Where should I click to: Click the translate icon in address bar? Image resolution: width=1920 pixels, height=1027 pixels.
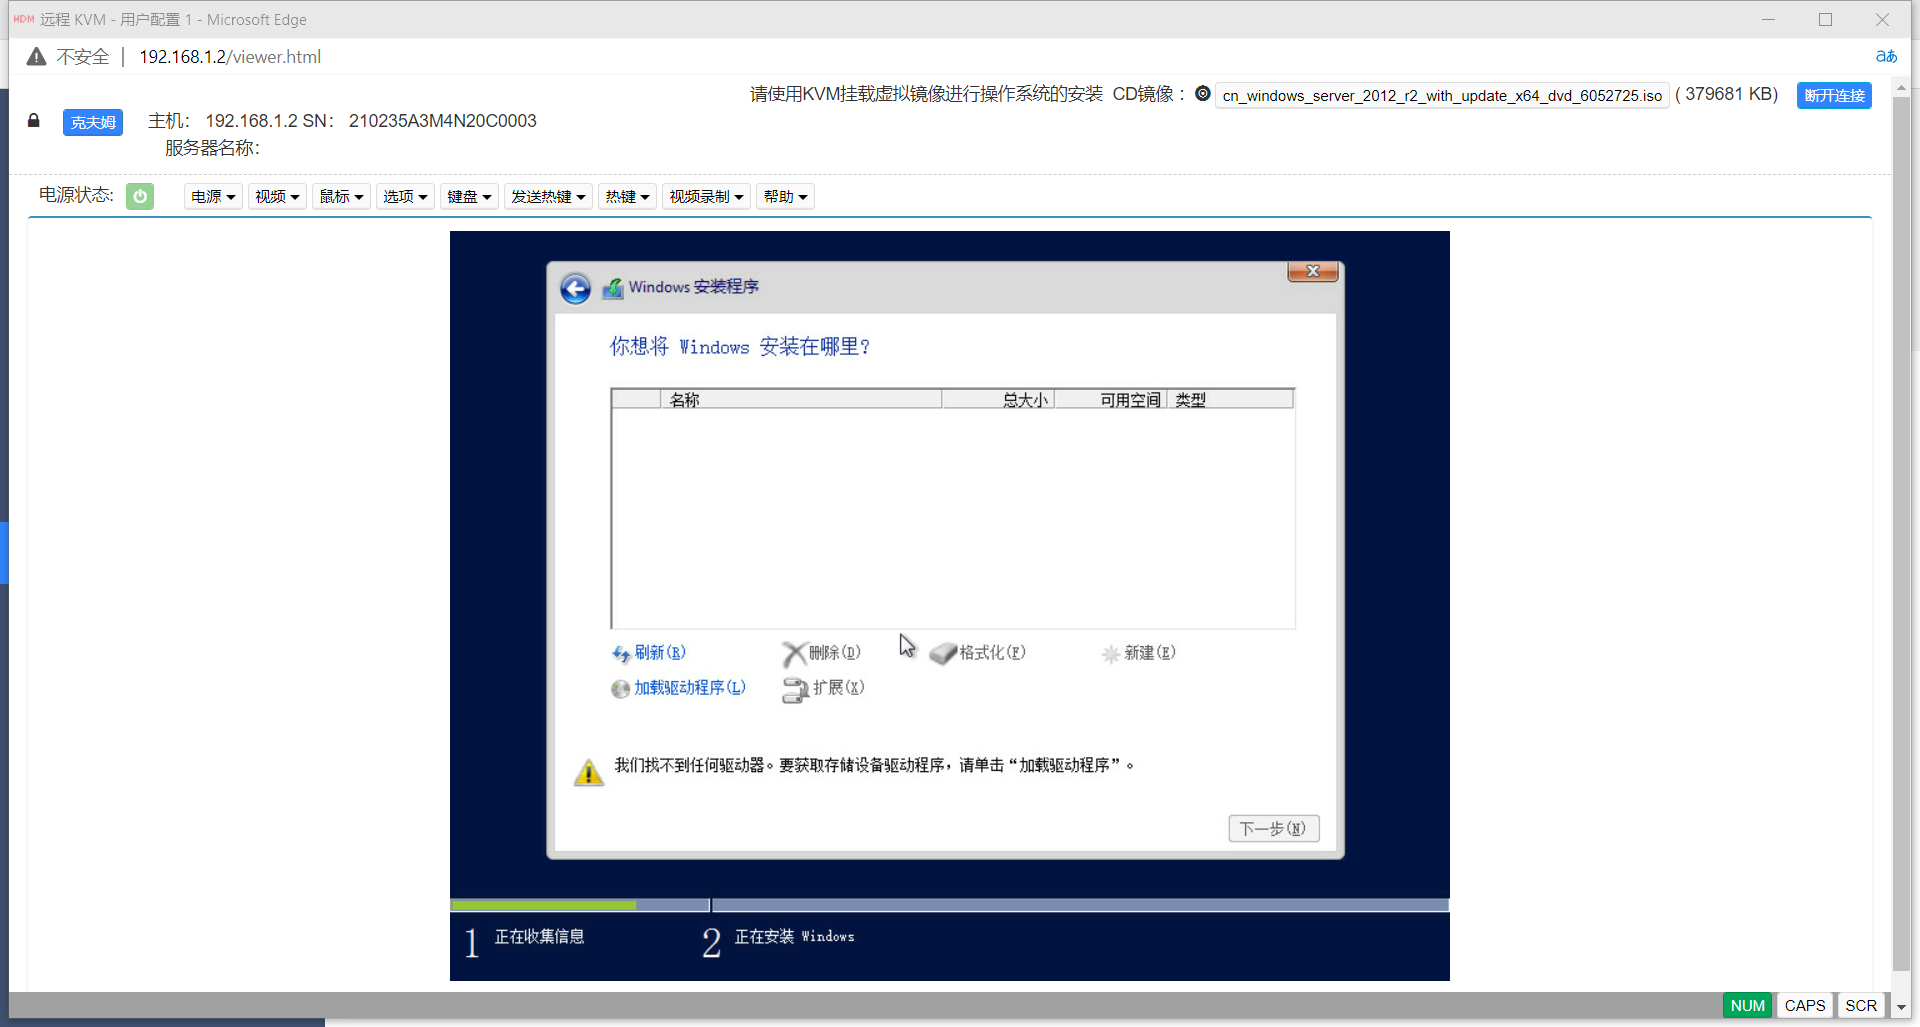(x=1886, y=57)
